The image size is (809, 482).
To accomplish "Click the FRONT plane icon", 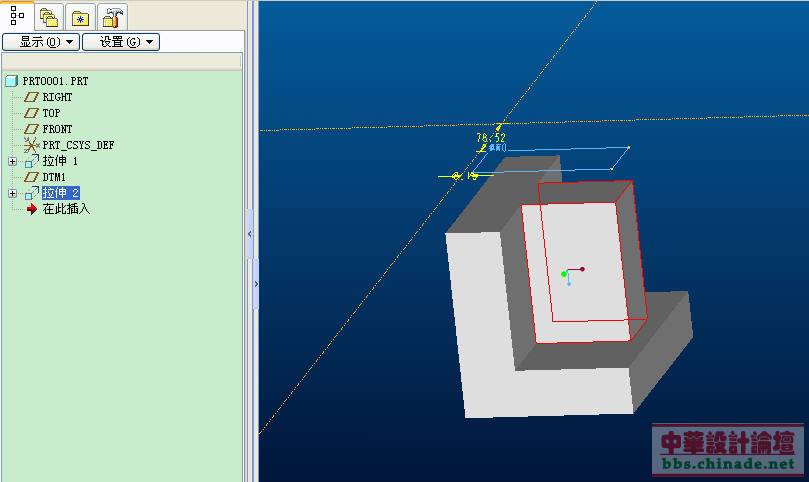I will click(x=31, y=129).
